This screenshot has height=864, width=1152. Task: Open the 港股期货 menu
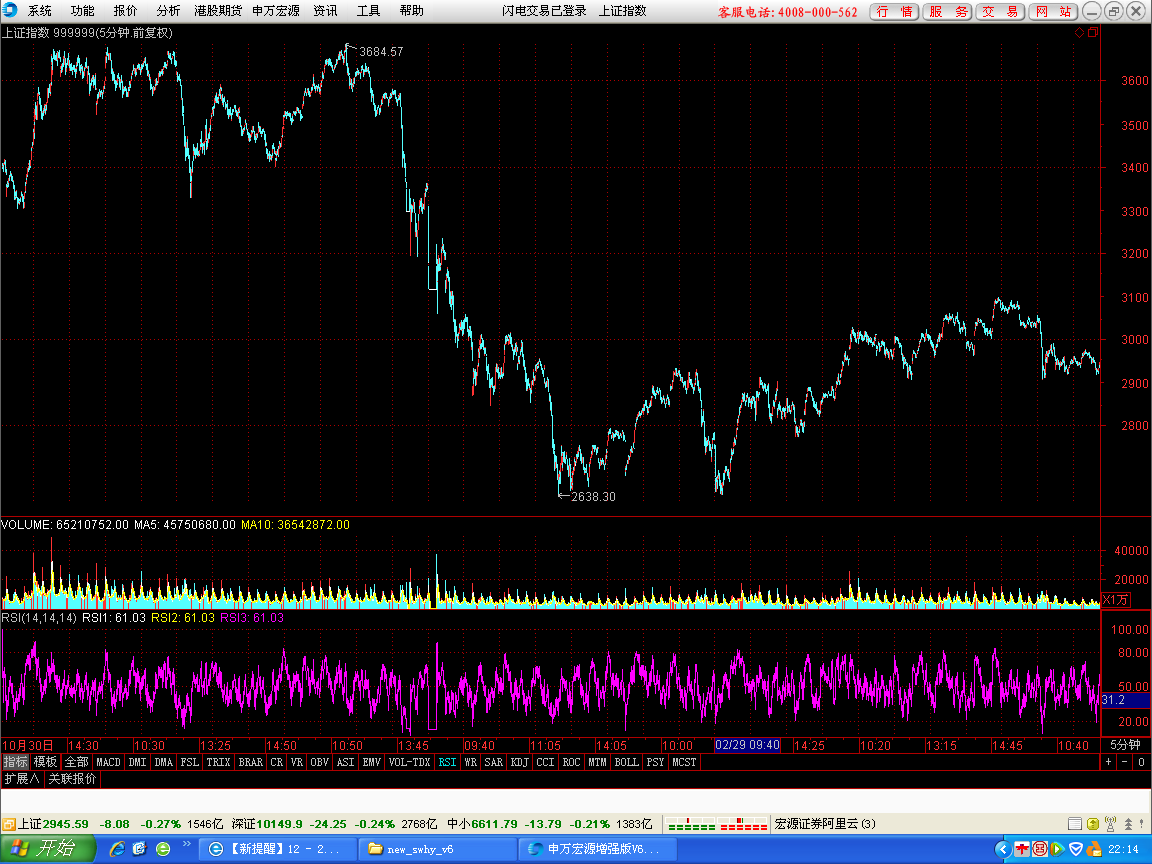217,10
